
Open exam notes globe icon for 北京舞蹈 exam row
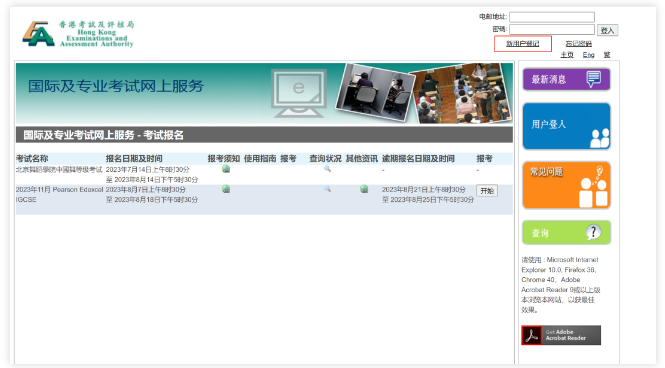click(x=226, y=169)
